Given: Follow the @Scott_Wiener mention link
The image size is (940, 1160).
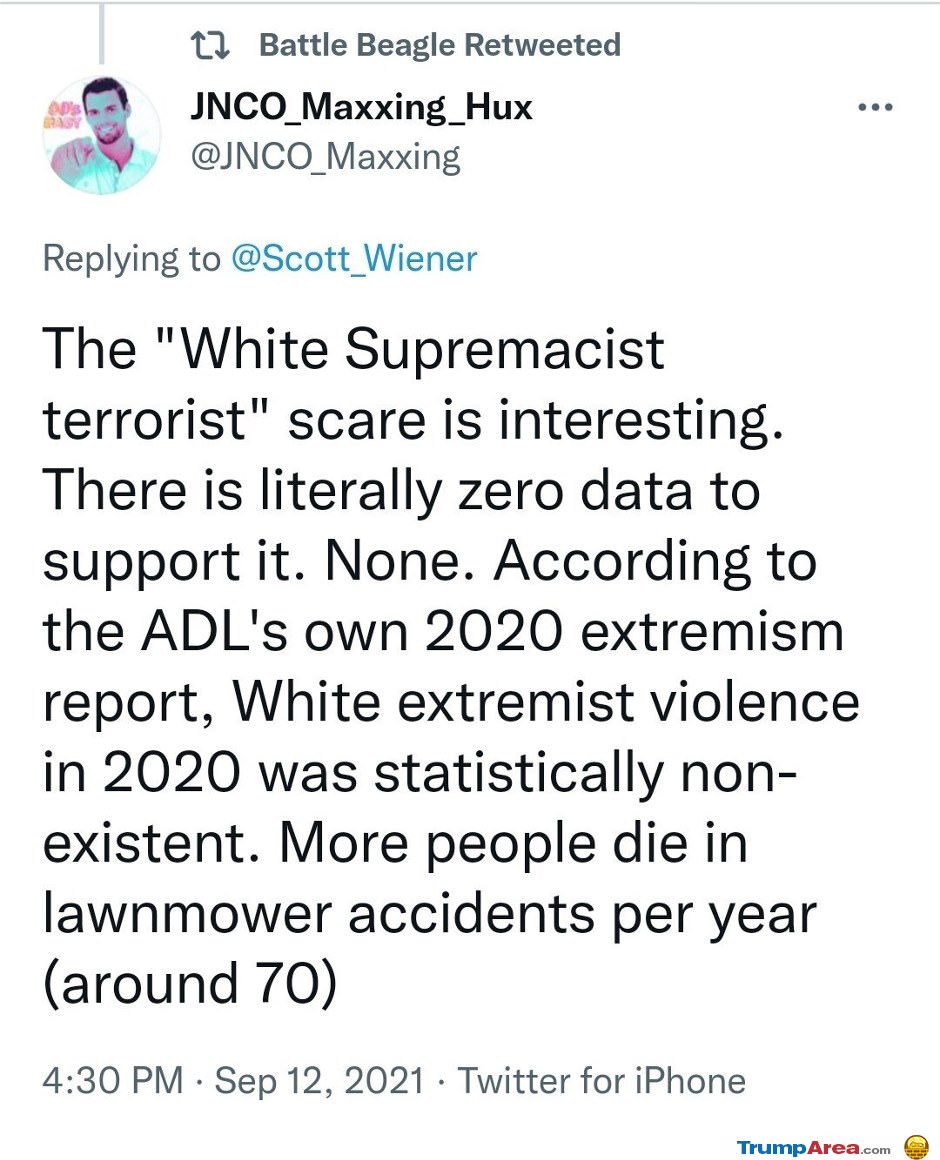Looking at the screenshot, I should click(354, 258).
